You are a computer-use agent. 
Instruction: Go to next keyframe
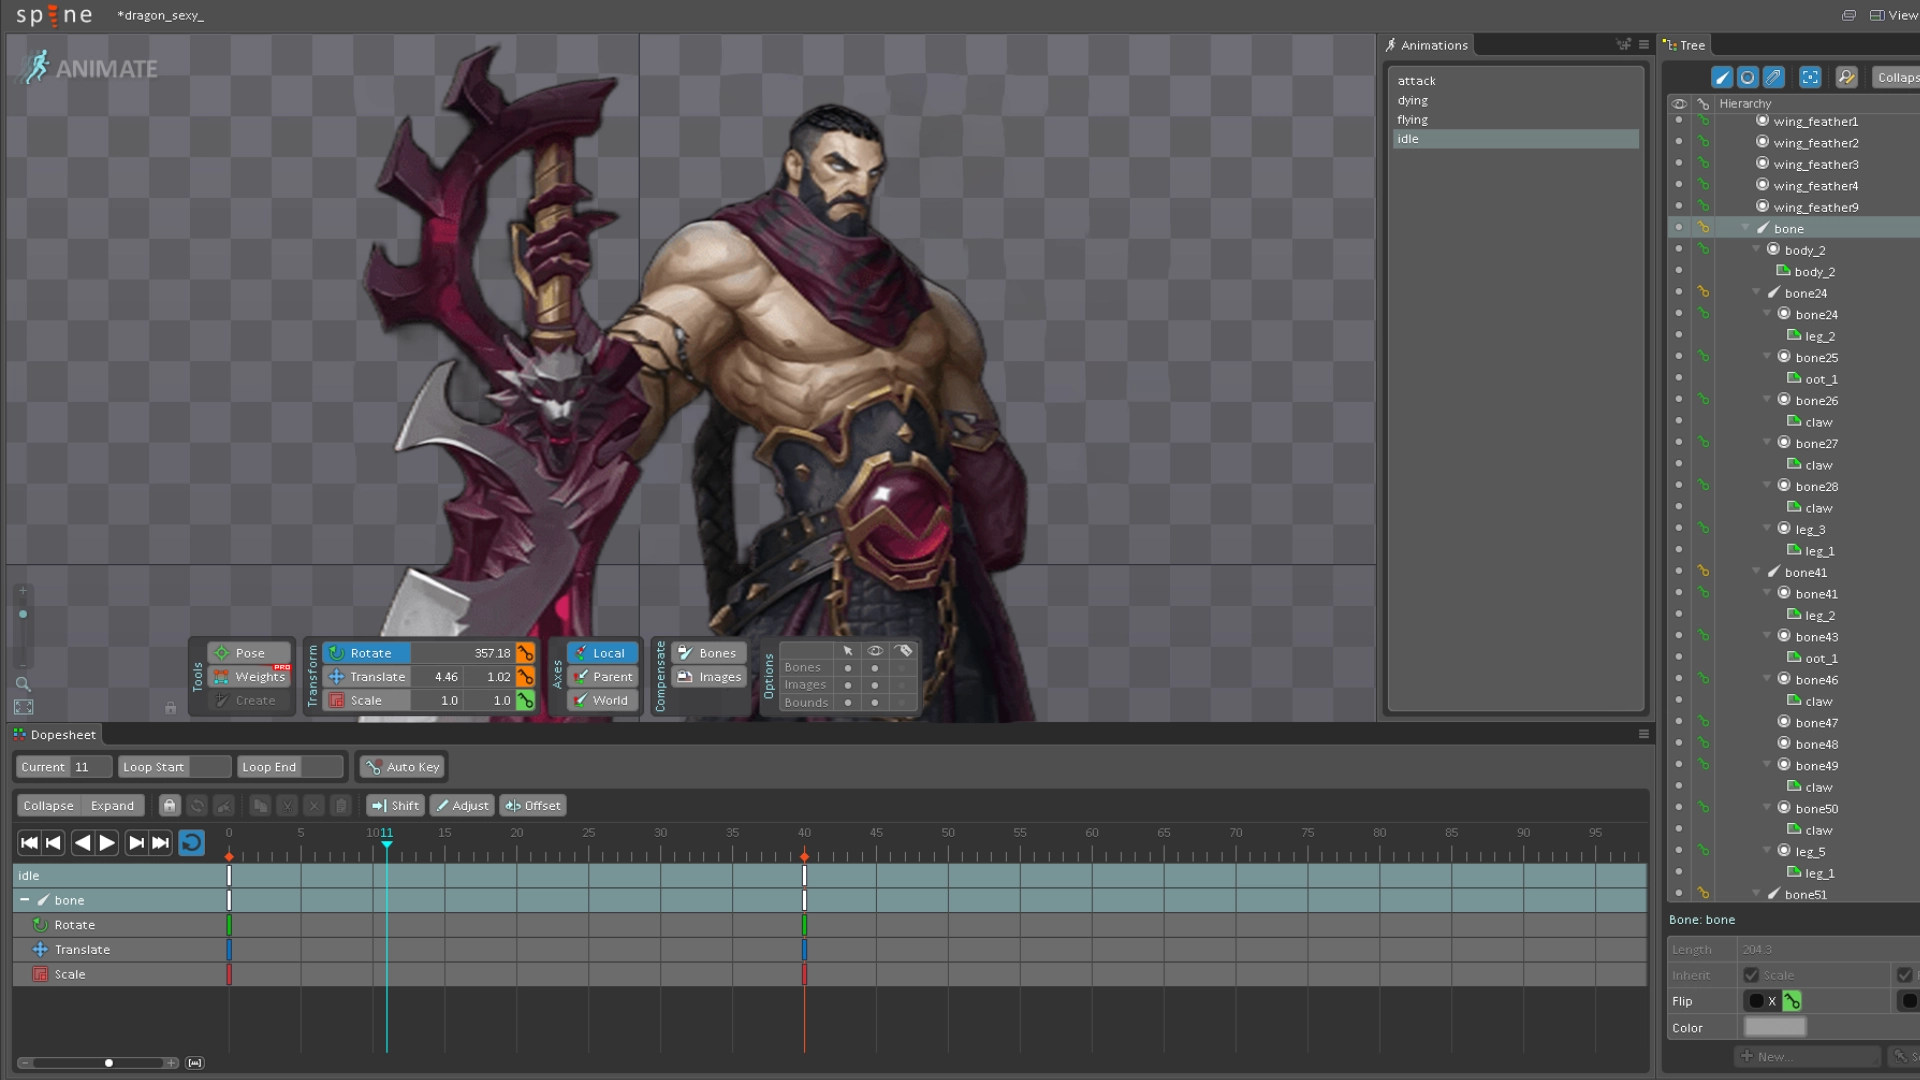tap(136, 843)
